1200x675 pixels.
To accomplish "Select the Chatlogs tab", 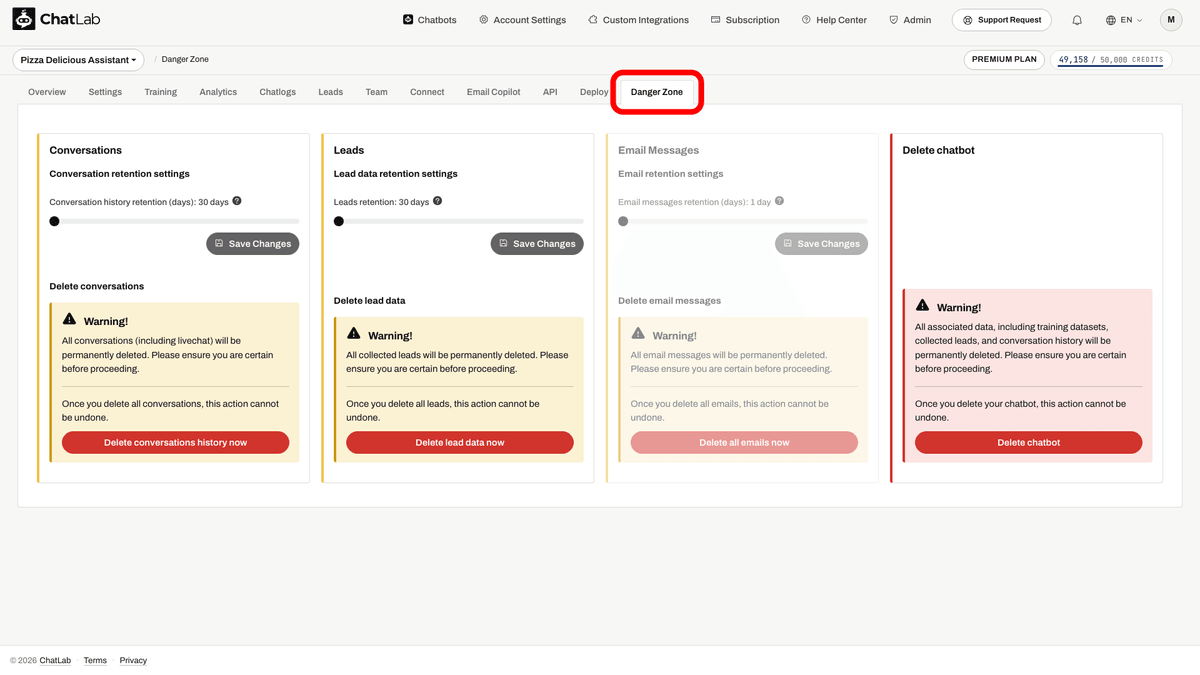I will (x=278, y=92).
